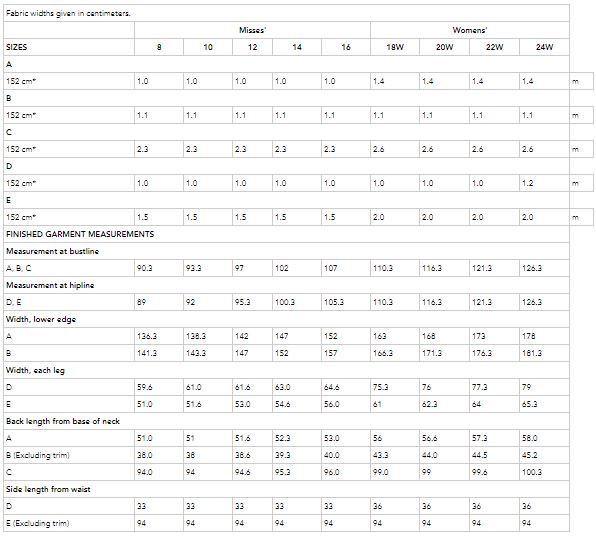The image size is (596, 538).
Task: Select the FINISHED GARMENT MEASUREMENTS heading
Action: [80, 234]
